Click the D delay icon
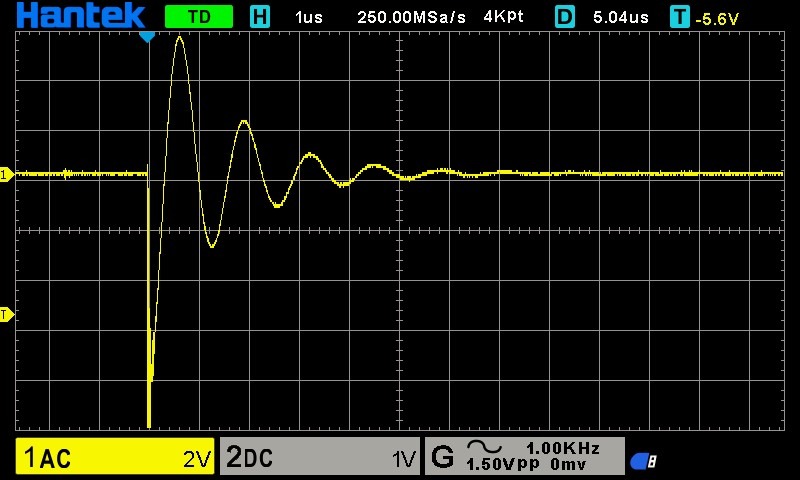The height and width of the screenshot is (480, 800). 565,17
